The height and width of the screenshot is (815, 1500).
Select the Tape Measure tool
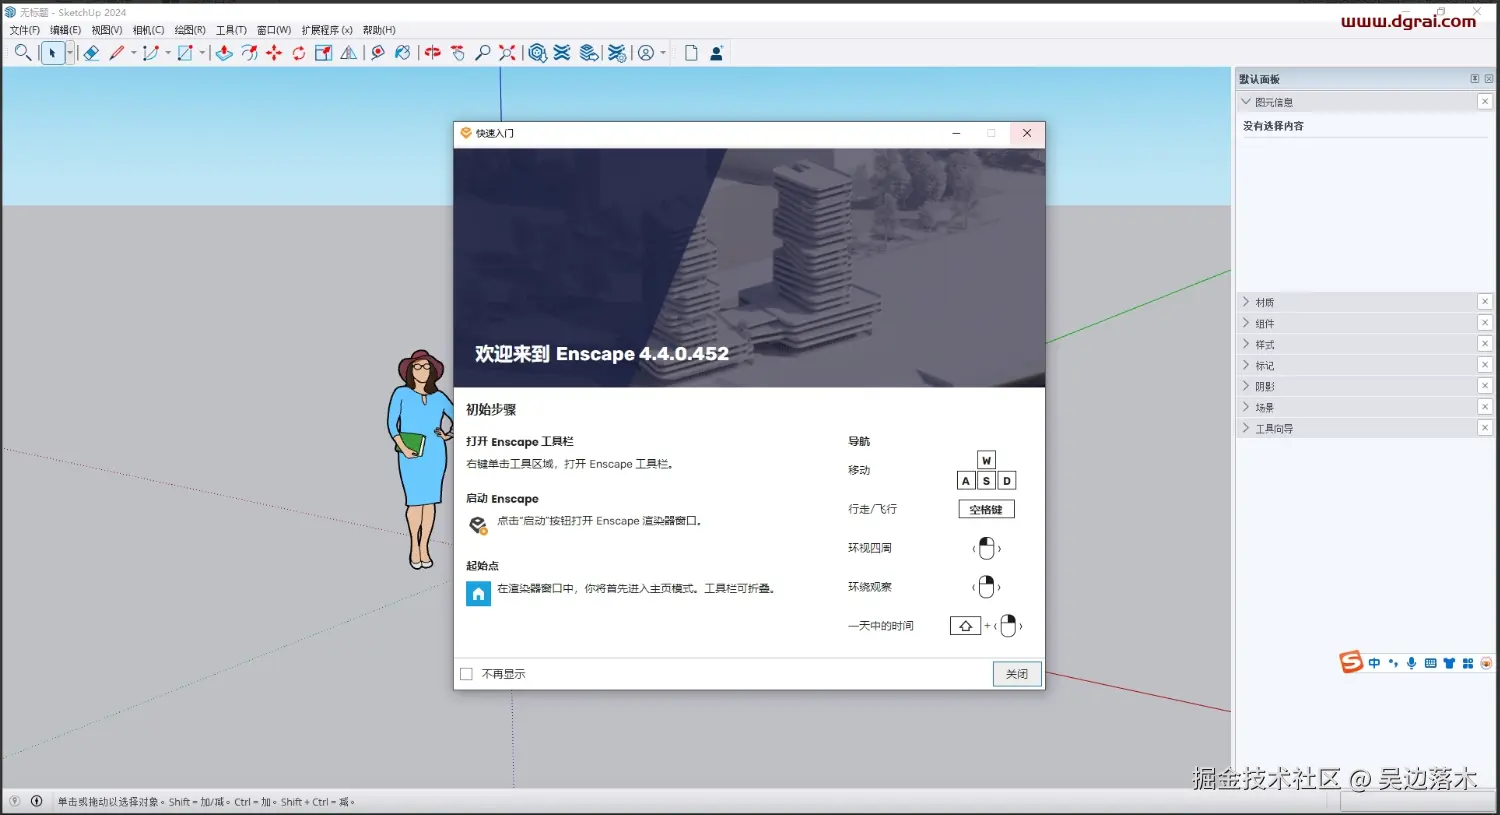378,53
